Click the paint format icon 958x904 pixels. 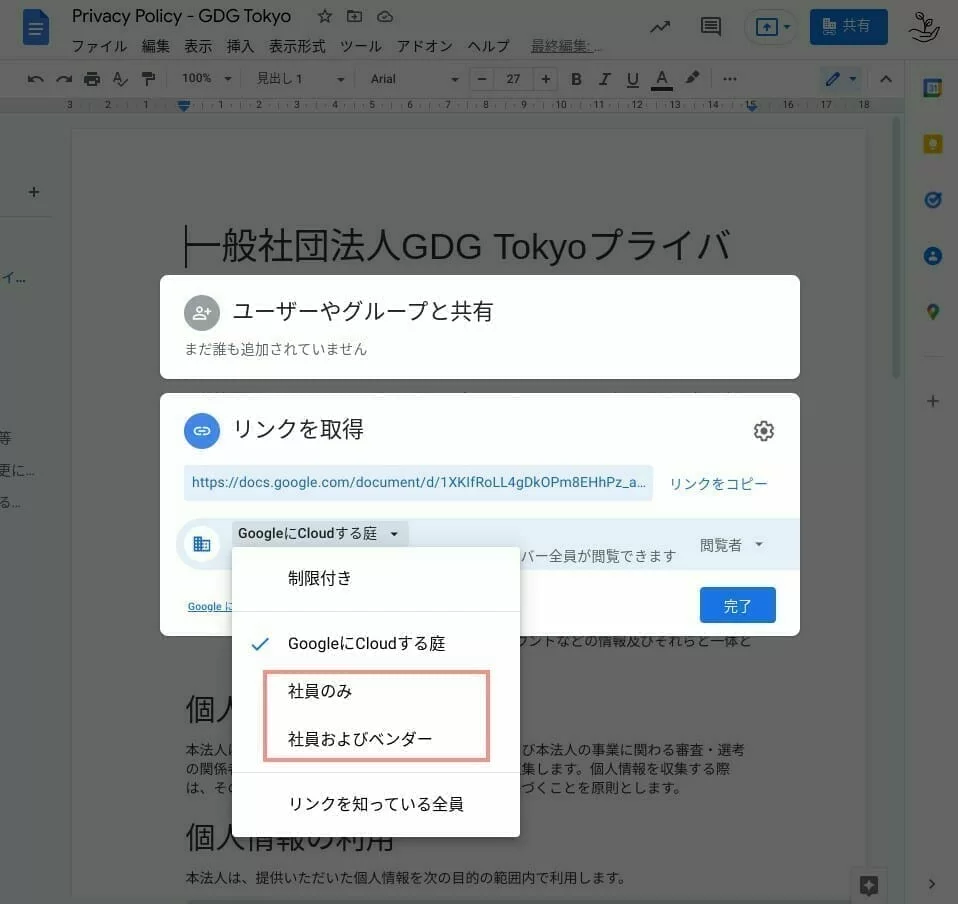[x=148, y=79]
